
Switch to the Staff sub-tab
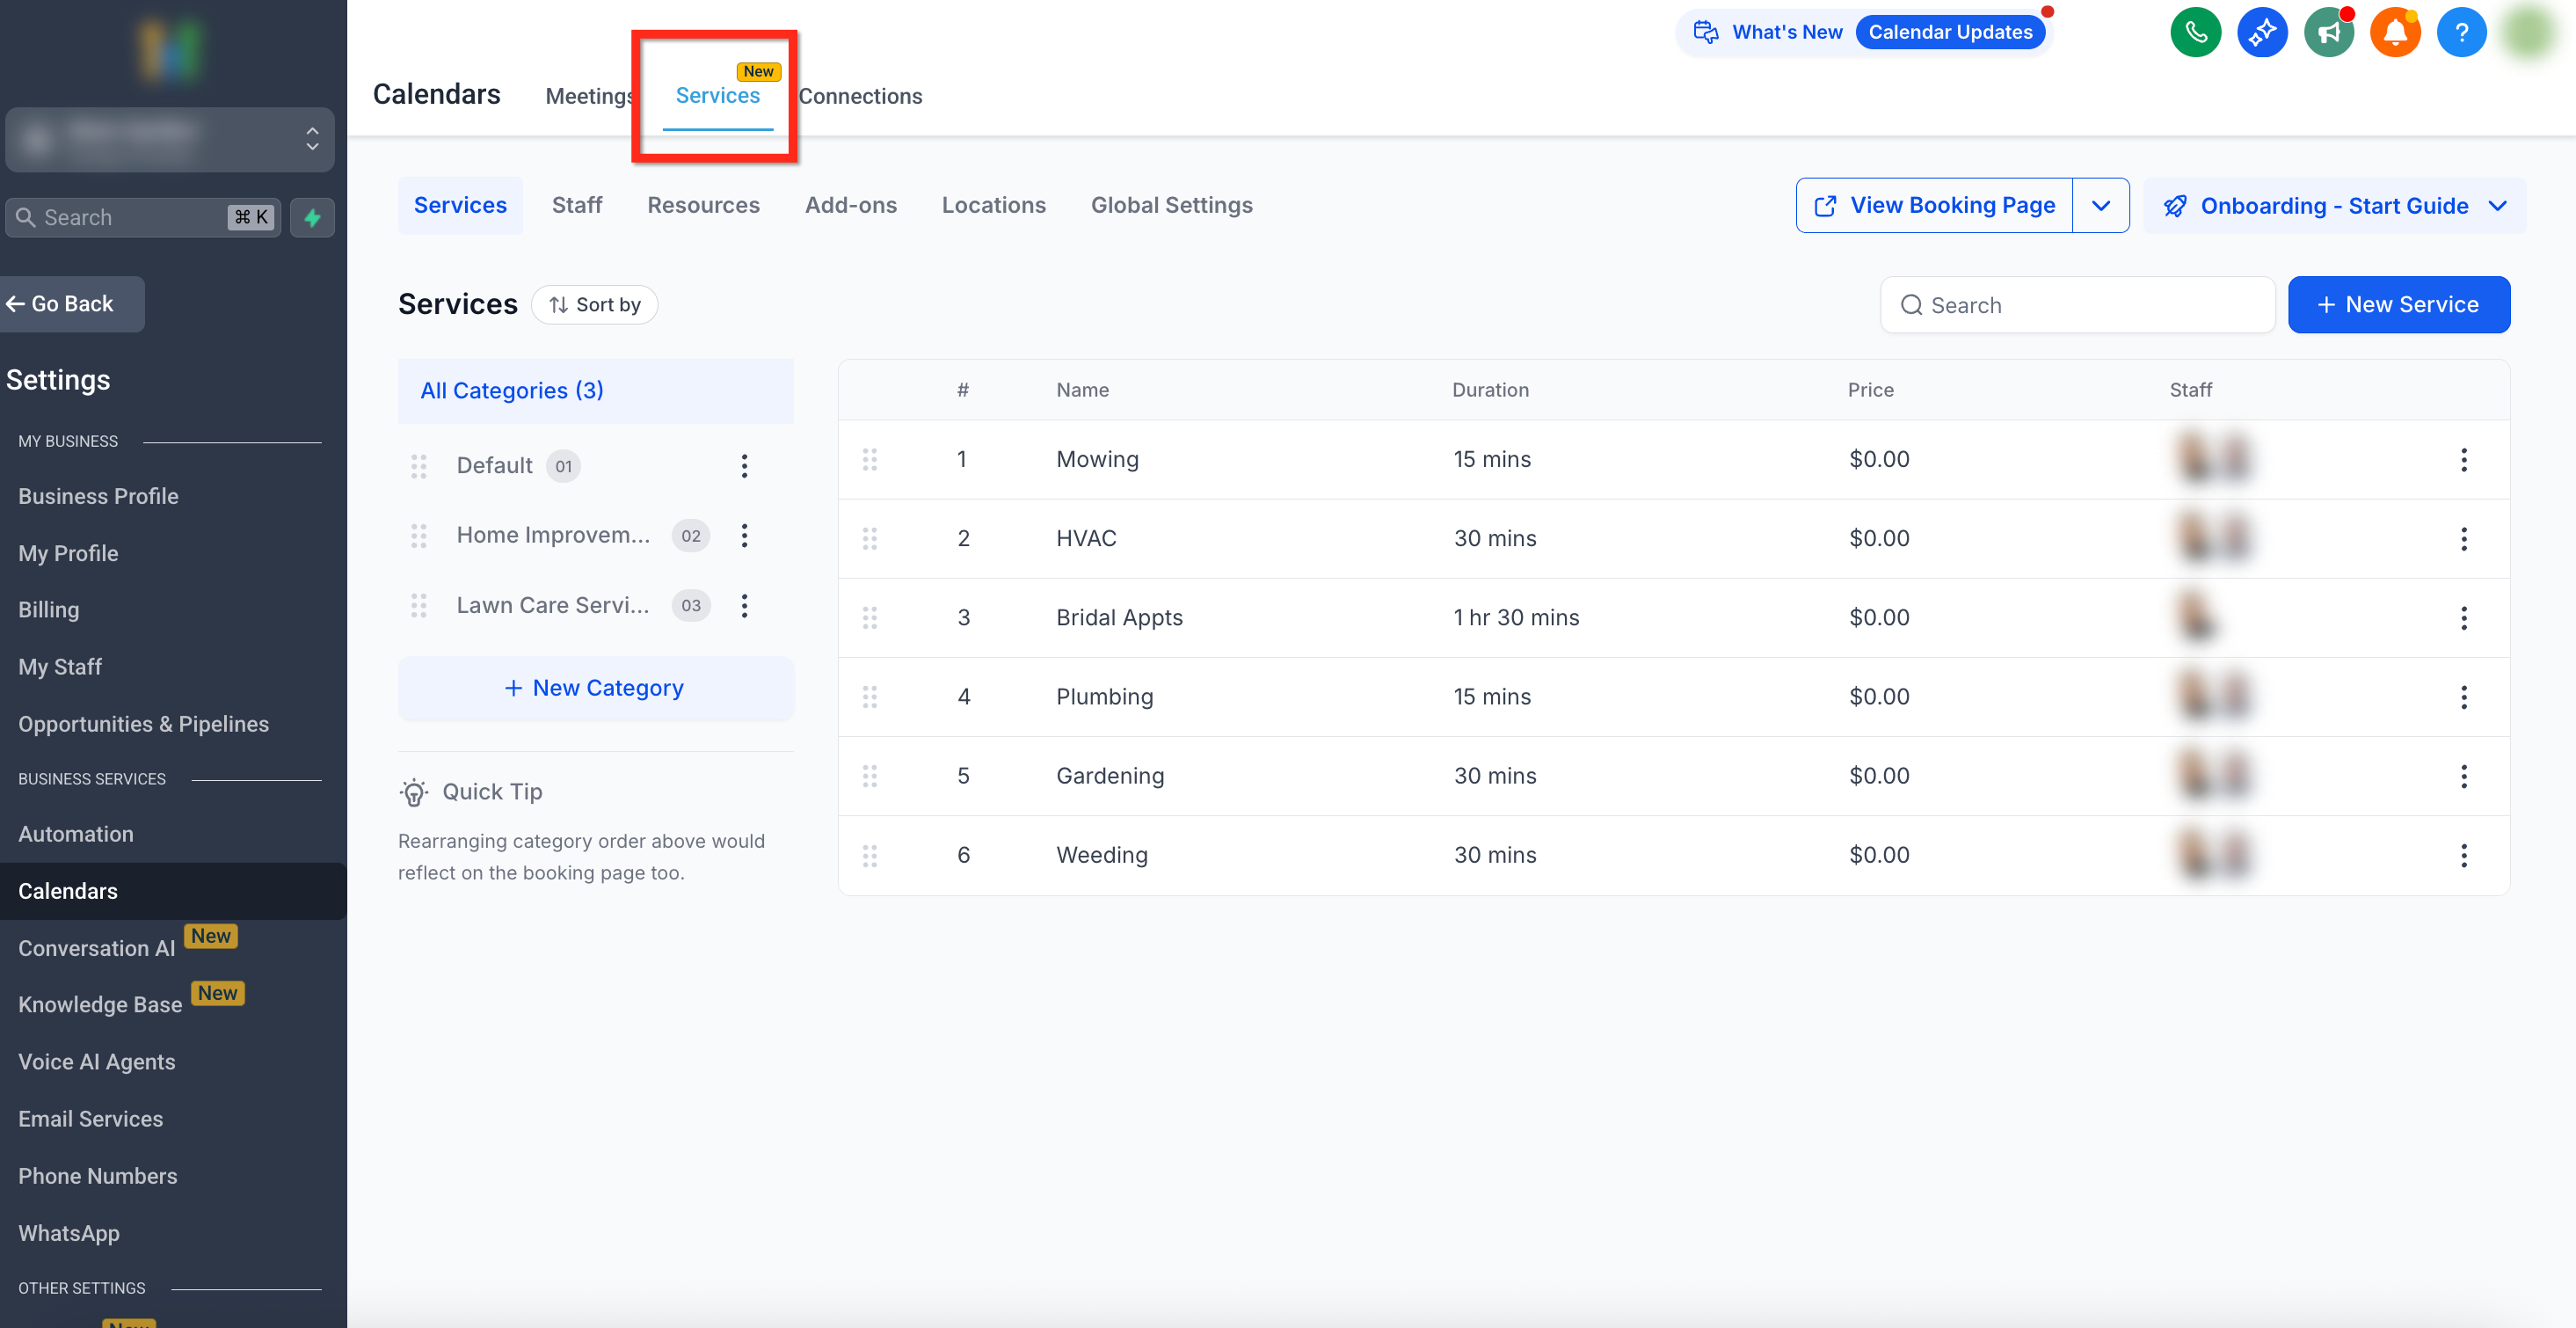[576, 205]
